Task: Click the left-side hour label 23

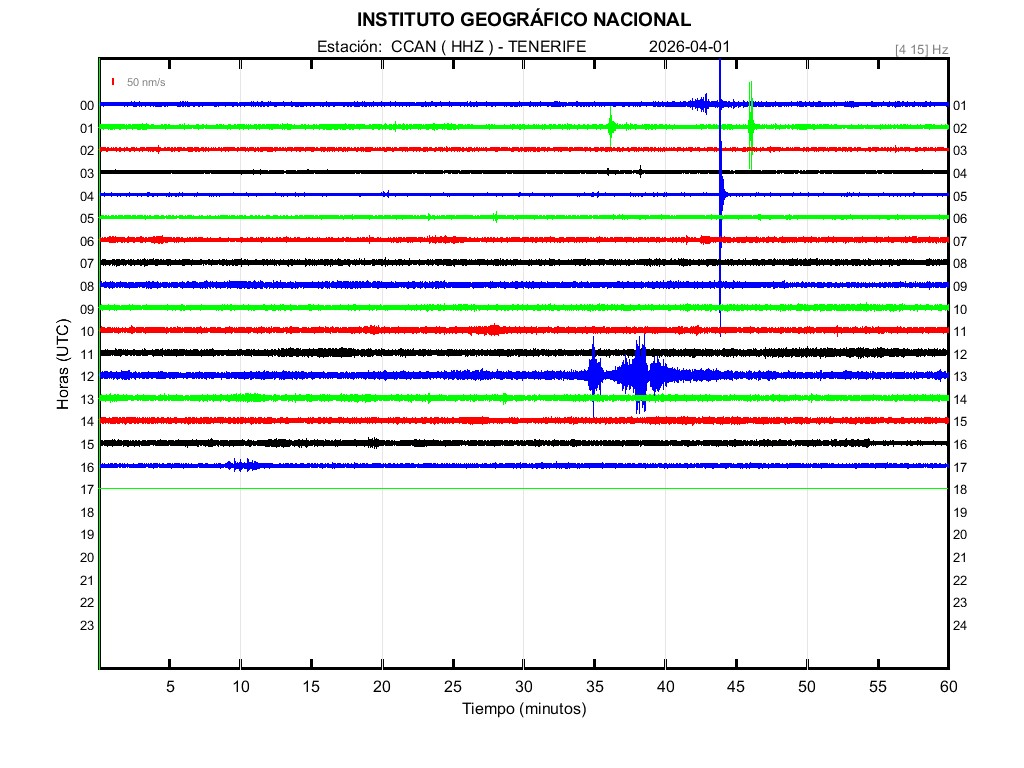Action: (x=86, y=625)
